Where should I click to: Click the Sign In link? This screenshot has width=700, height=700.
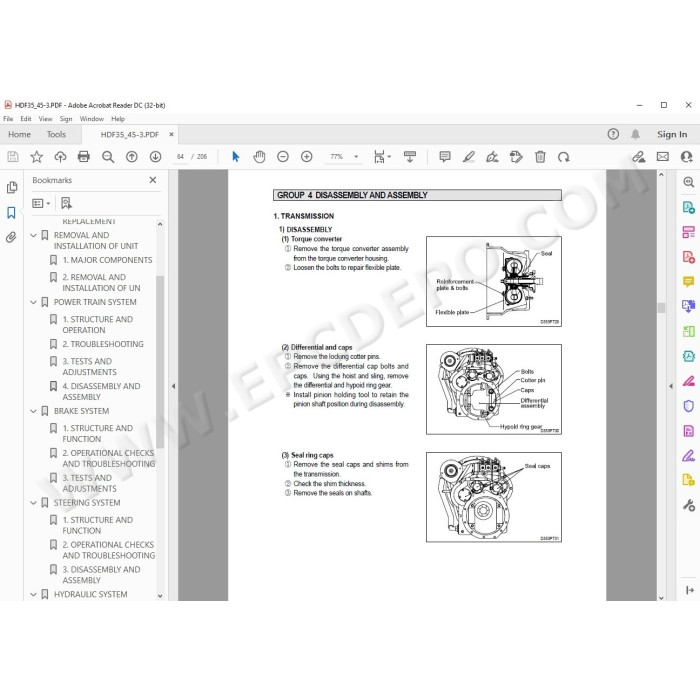672,134
